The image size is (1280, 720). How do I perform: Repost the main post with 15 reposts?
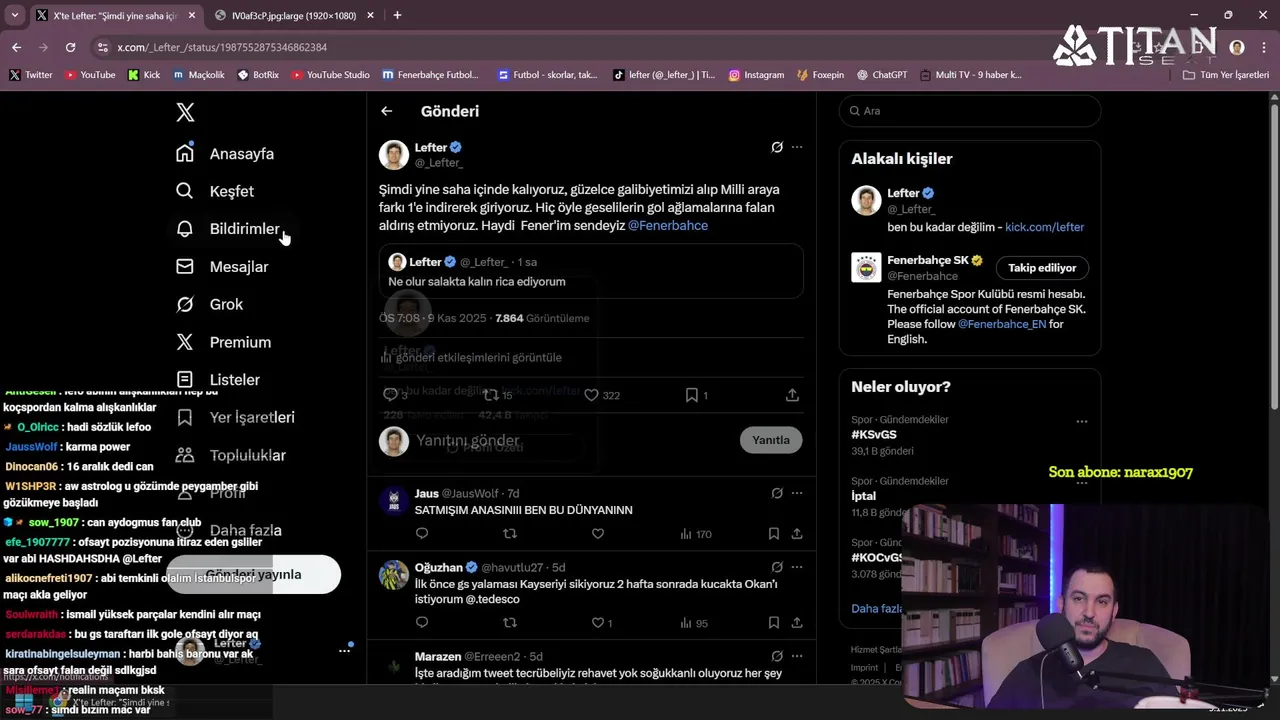point(498,395)
